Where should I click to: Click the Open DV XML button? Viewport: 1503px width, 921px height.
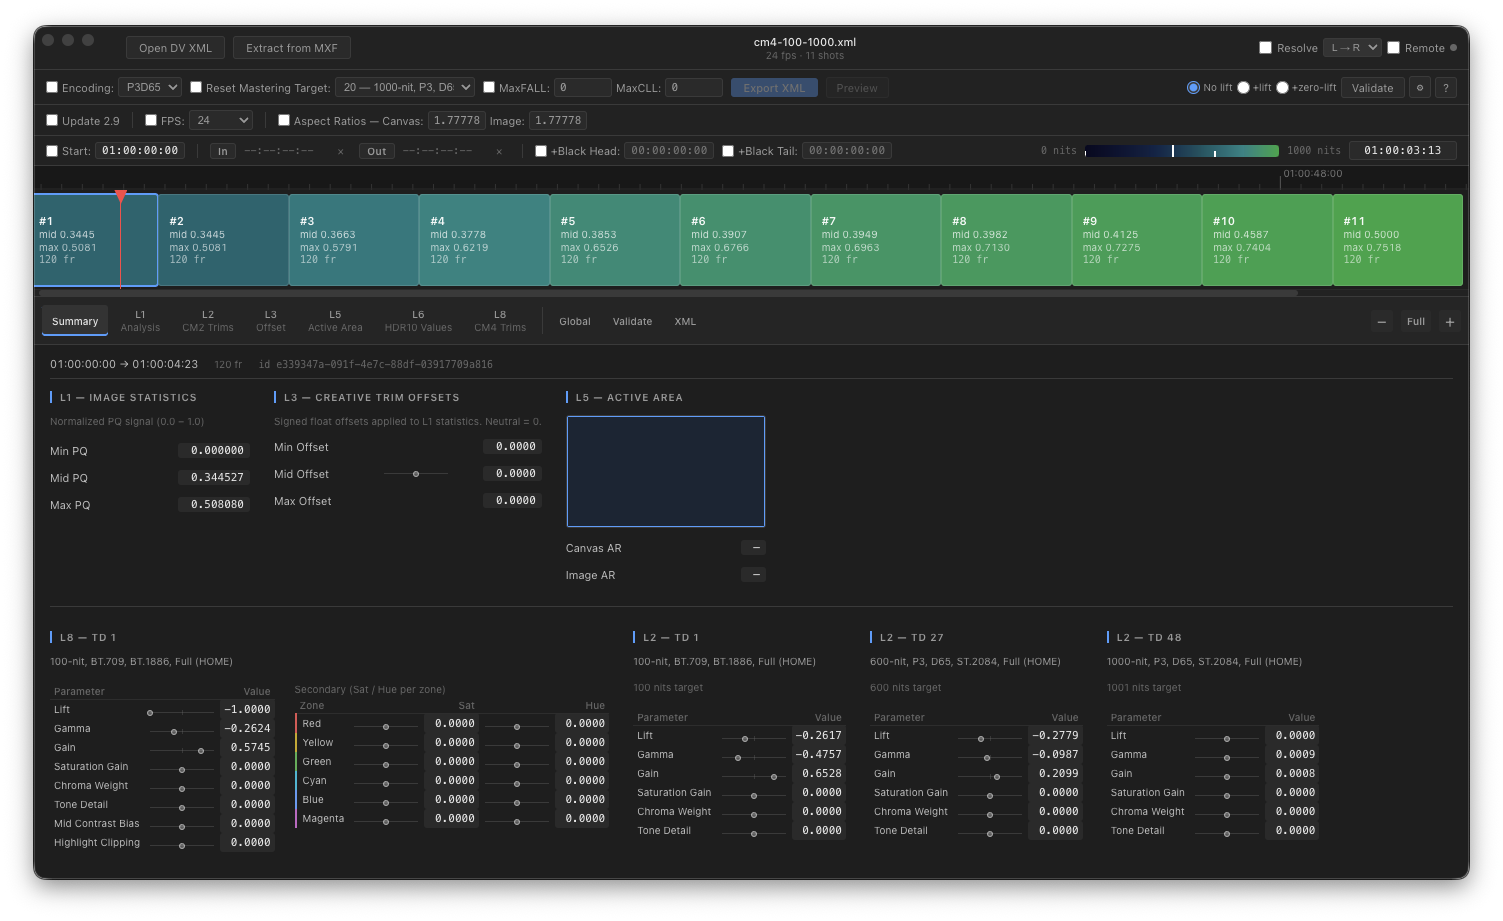click(175, 47)
